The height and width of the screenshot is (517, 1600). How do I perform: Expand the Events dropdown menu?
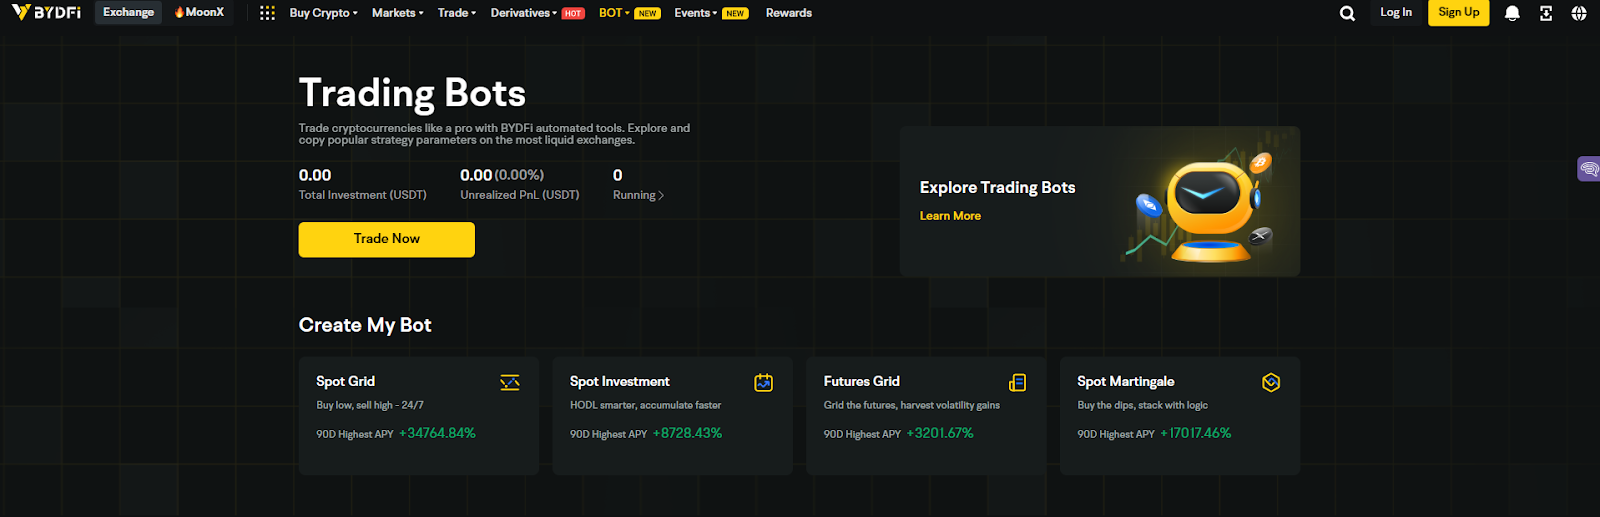(696, 13)
